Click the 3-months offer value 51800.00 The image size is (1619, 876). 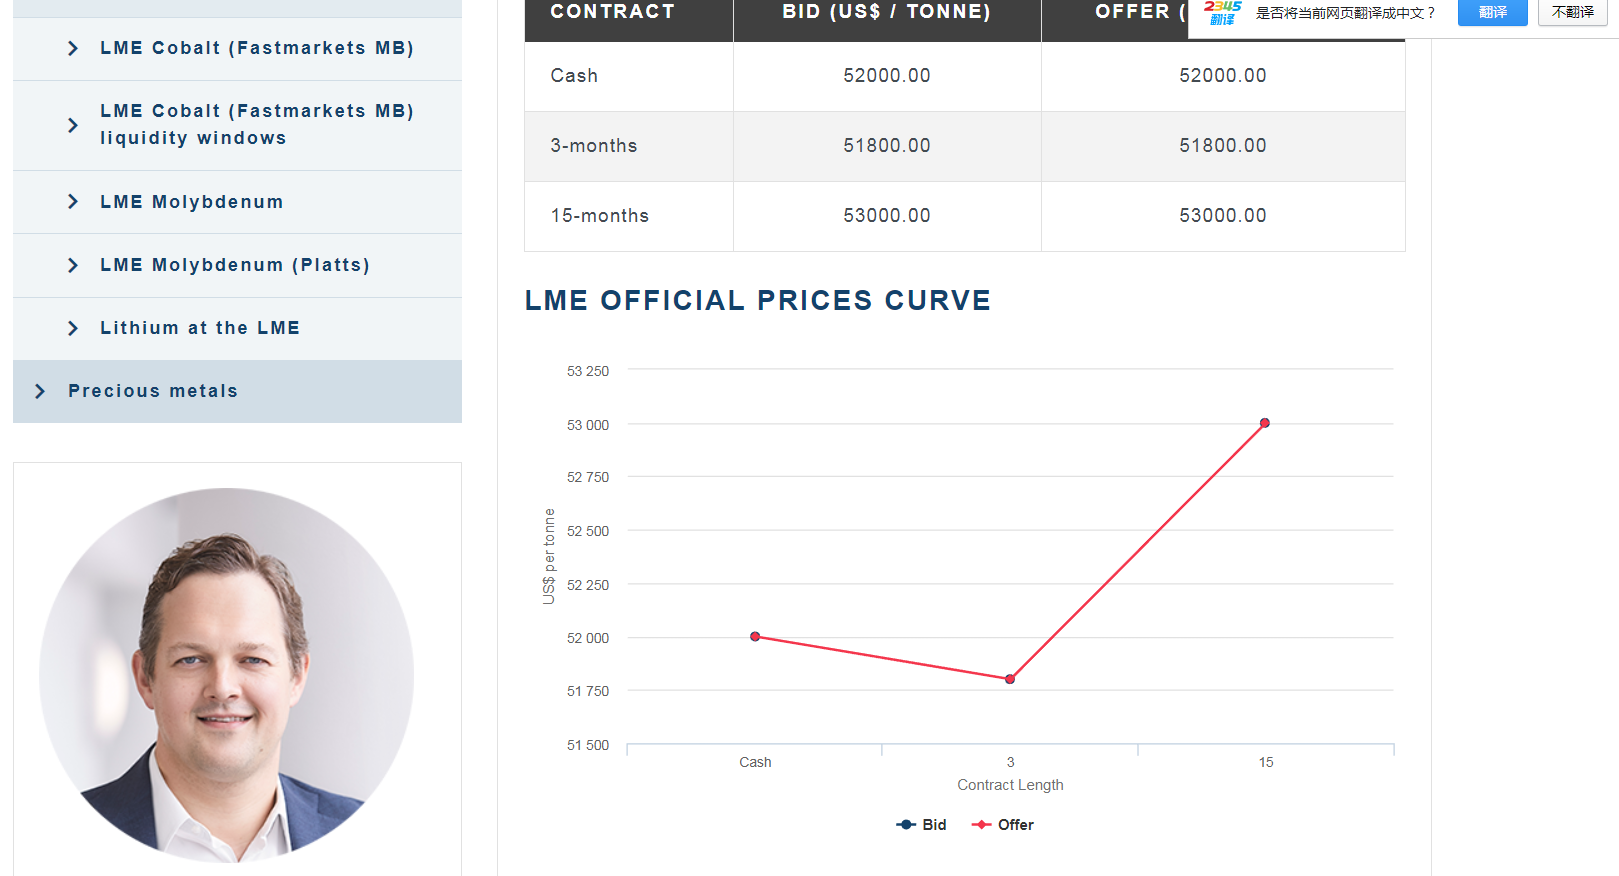click(x=1223, y=146)
